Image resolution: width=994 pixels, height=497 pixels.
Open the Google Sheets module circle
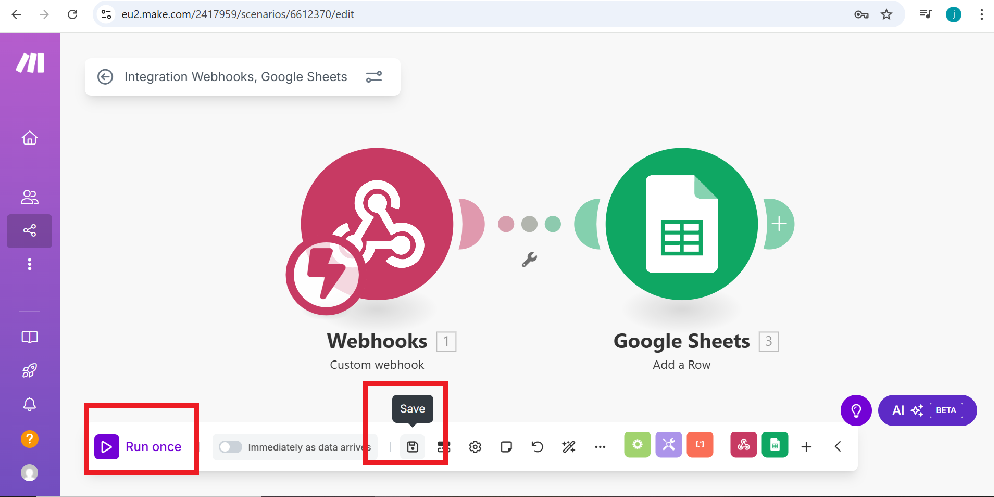pyautogui.click(x=681, y=224)
